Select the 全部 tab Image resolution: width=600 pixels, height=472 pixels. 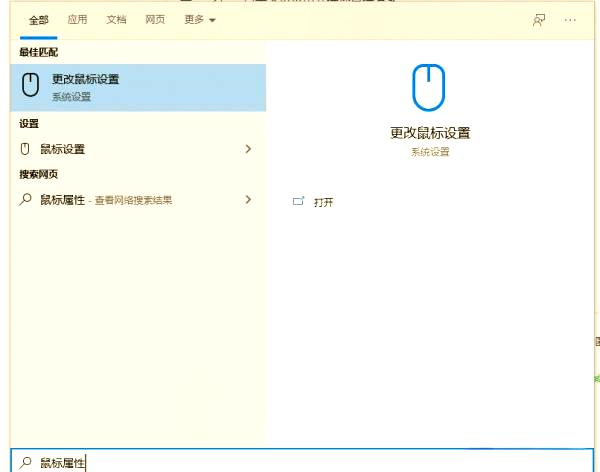39,19
